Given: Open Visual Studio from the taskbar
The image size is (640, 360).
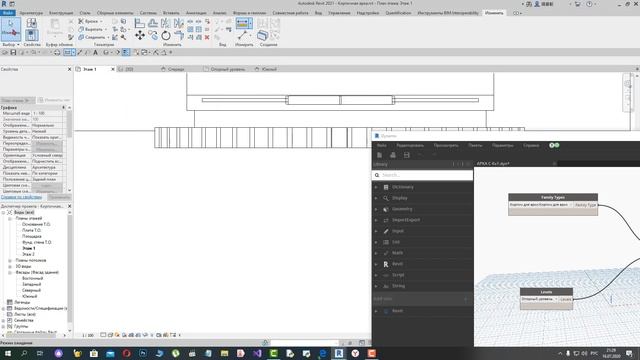Looking at the screenshot, I should pyautogui.click(x=257, y=353).
